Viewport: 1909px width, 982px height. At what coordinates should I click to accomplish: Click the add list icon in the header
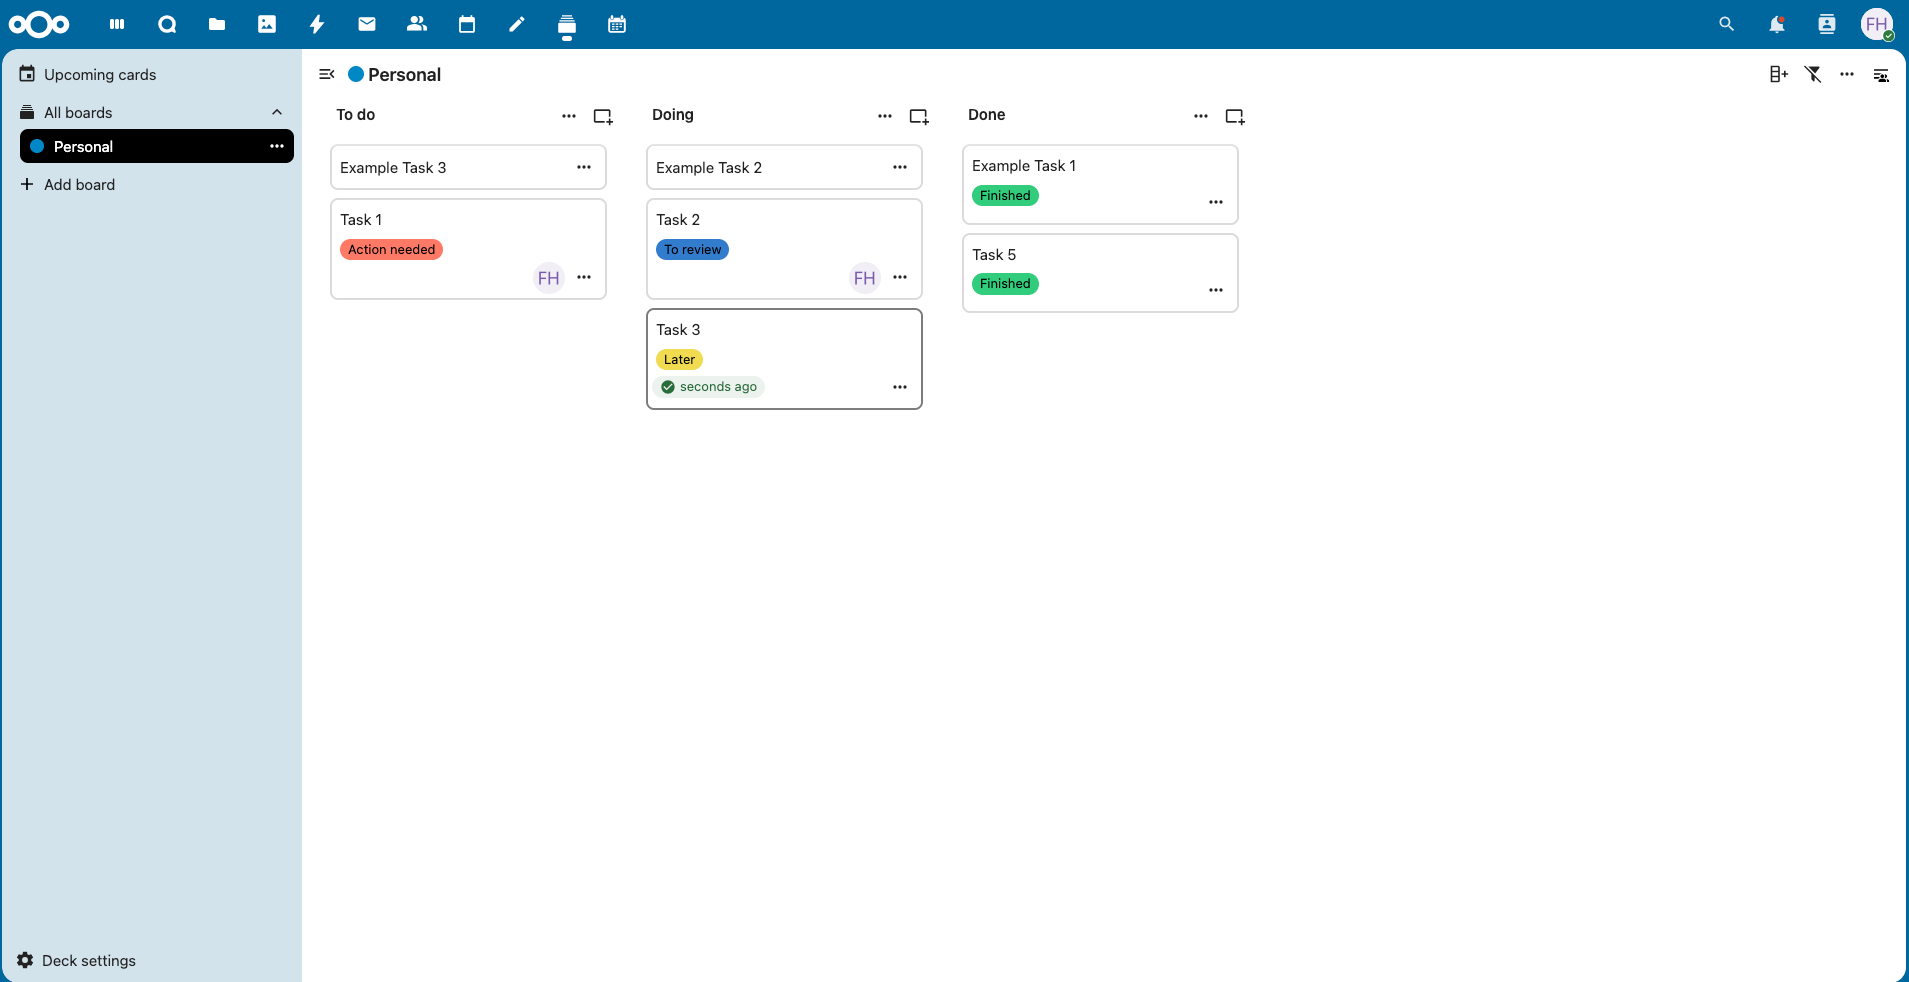coord(1778,74)
